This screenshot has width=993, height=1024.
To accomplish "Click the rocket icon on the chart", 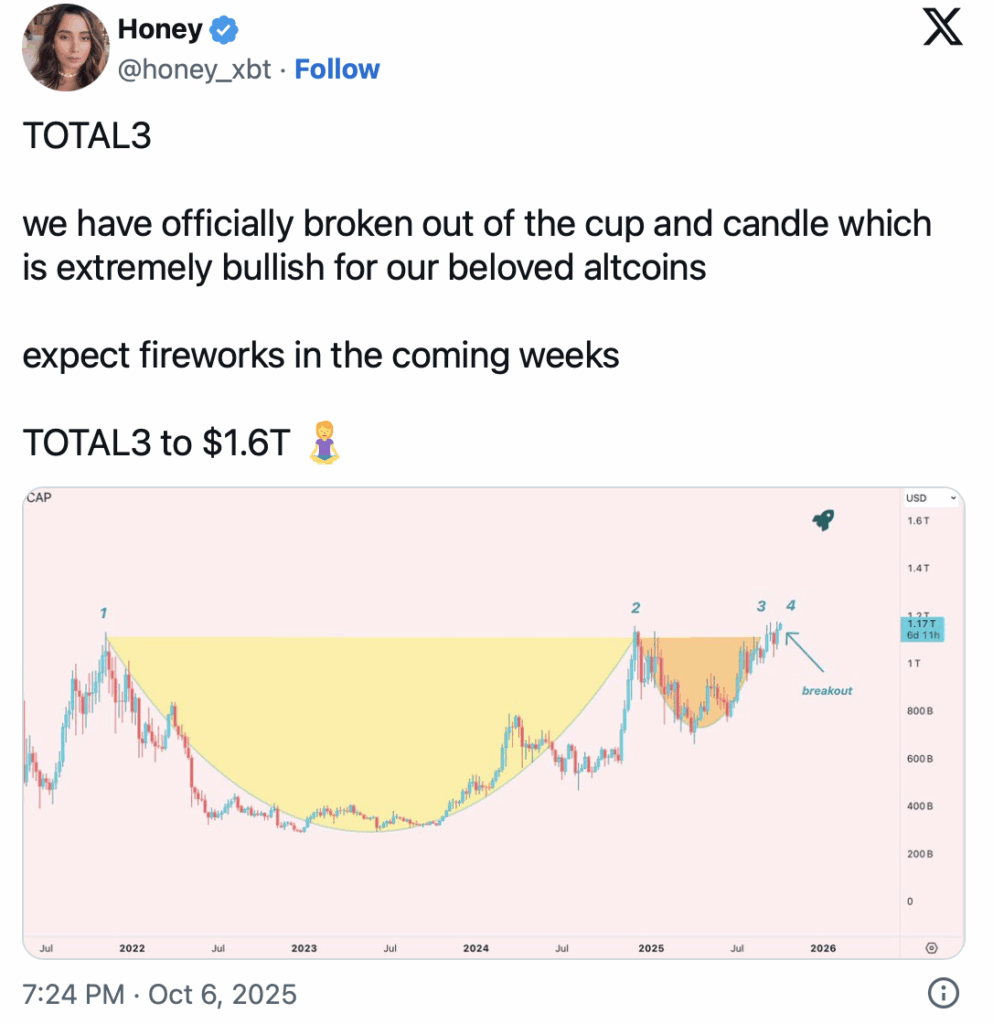I will [x=823, y=520].
